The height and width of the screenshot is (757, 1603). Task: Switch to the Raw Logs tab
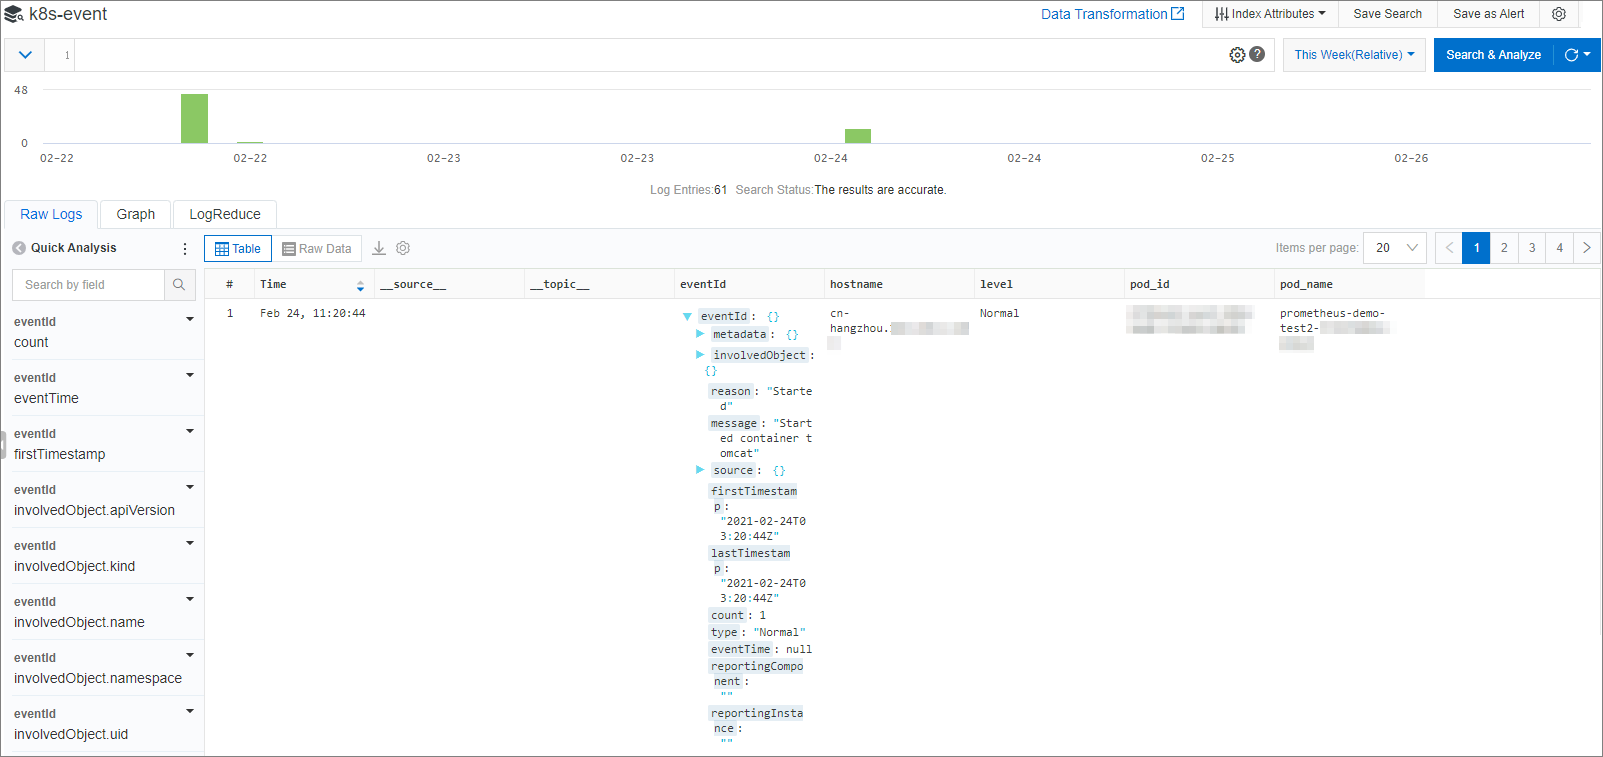[x=51, y=214]
